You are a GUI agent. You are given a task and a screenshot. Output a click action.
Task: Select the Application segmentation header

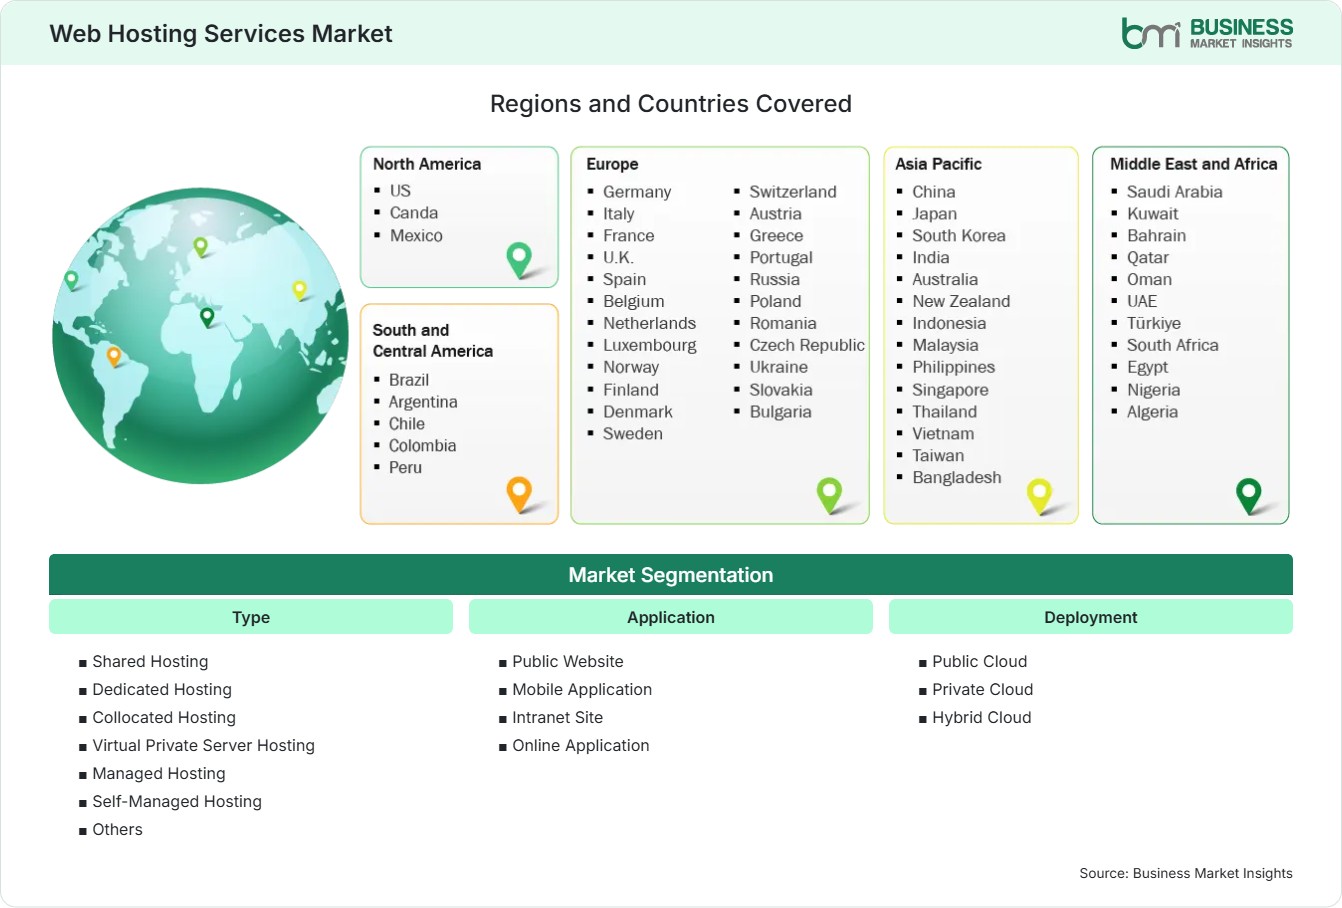coord(671,617)
